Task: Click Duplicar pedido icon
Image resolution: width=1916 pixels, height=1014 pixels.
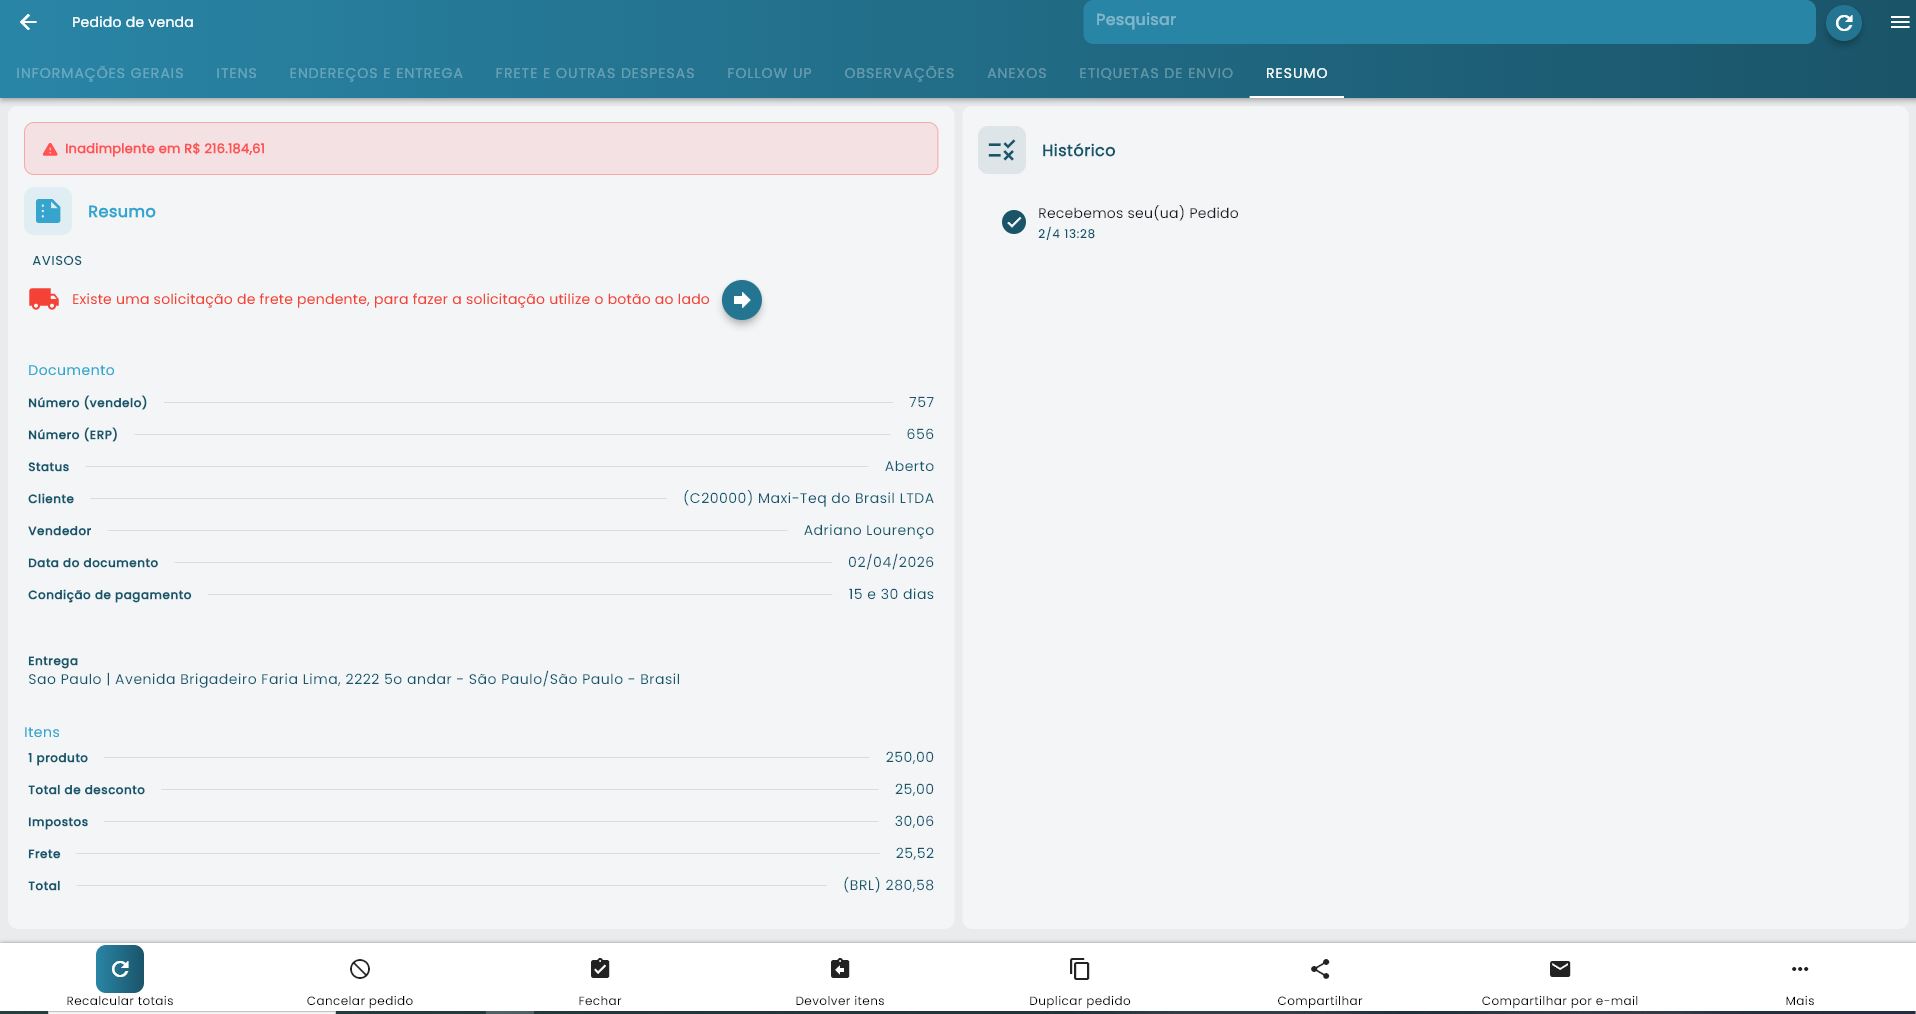Action: point(1080,969)
